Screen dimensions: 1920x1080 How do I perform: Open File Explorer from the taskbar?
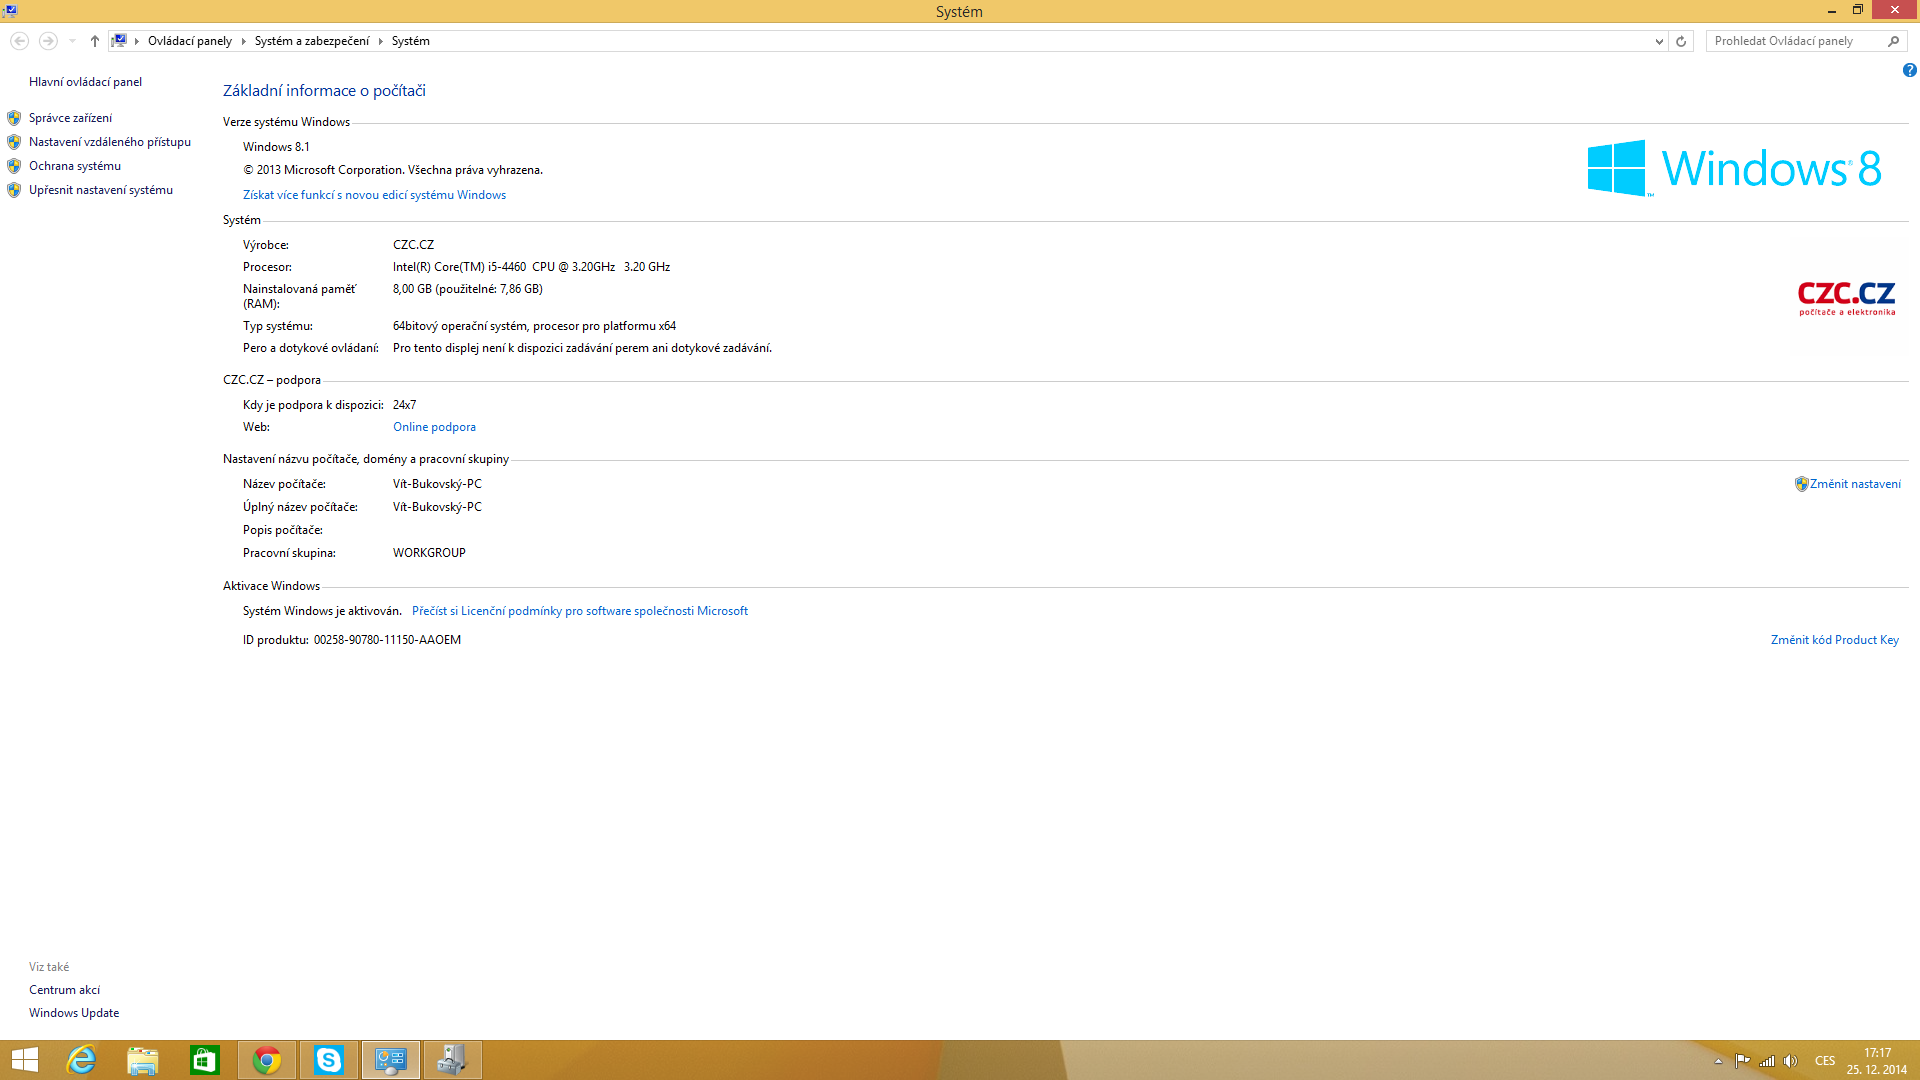(x=143, y=1060)
